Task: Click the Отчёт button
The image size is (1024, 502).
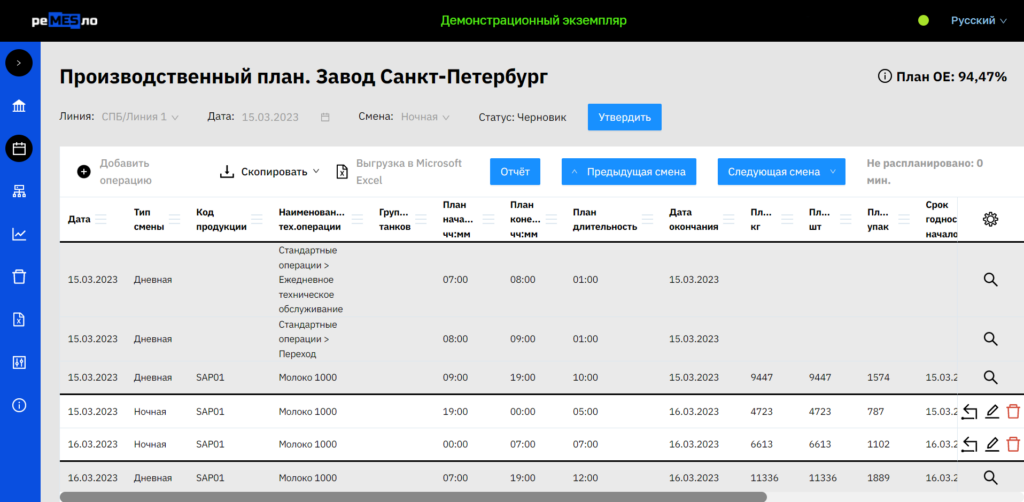Action: 515,171
